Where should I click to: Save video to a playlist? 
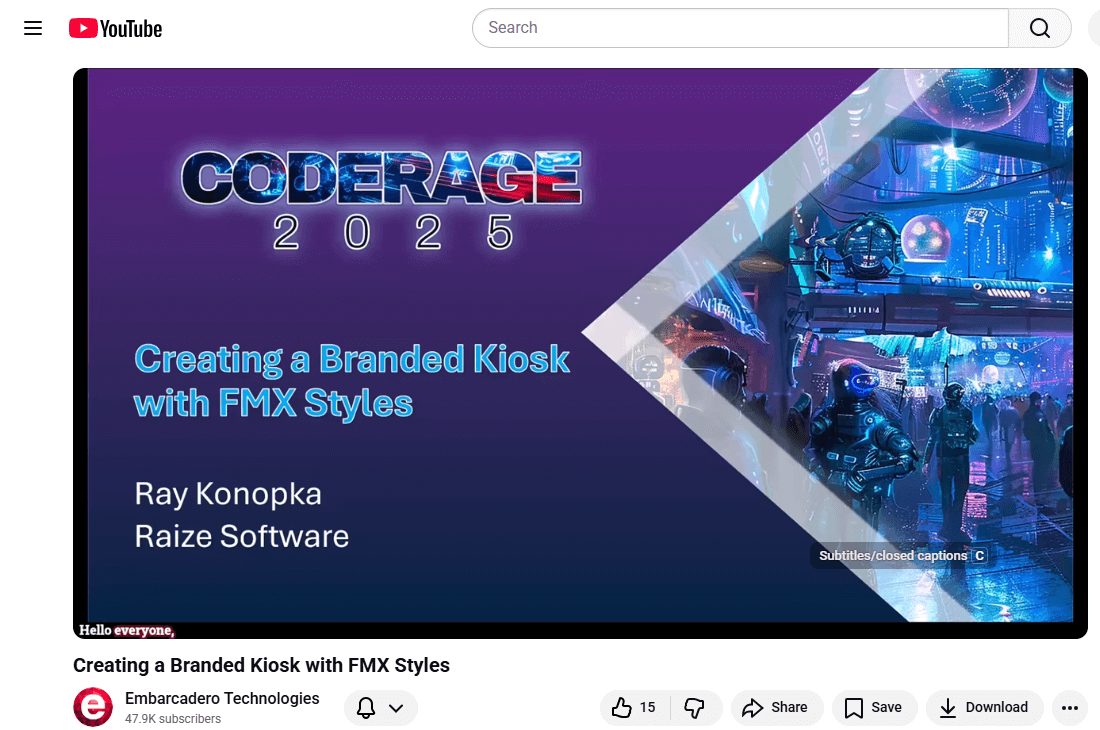click(x=874, y=708)
